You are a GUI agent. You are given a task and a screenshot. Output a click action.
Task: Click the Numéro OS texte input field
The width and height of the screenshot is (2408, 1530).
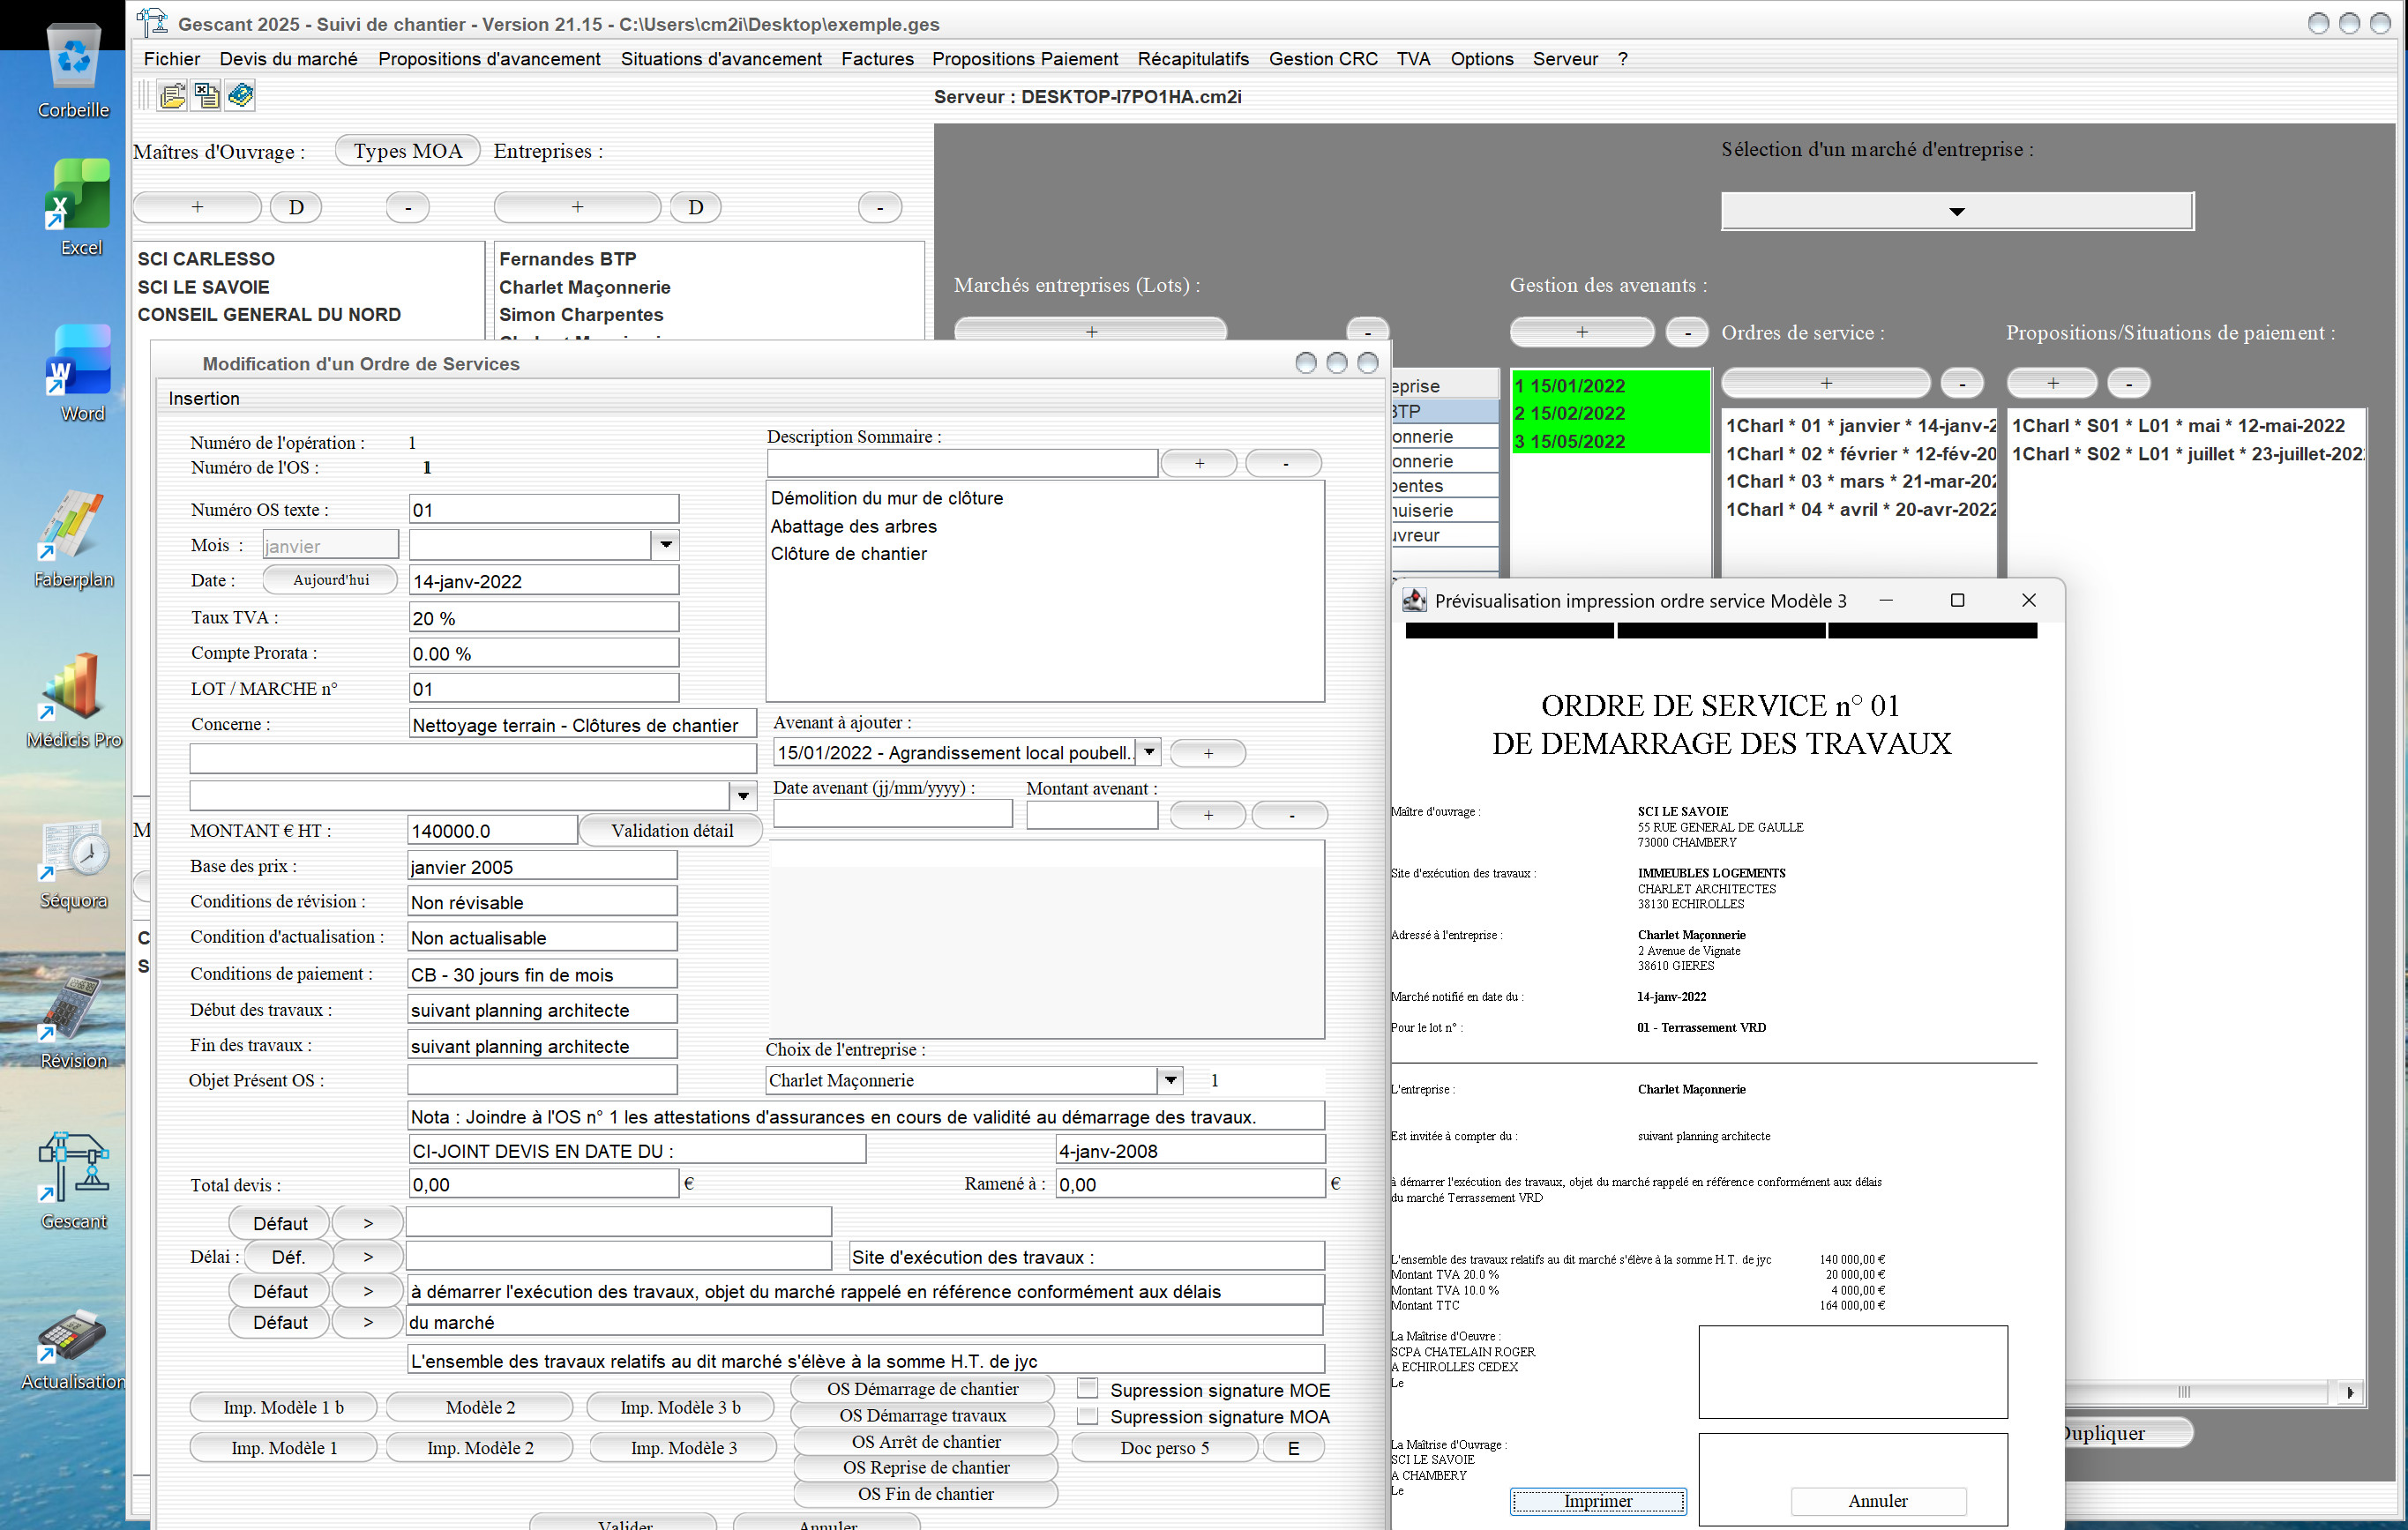[543, 510]
